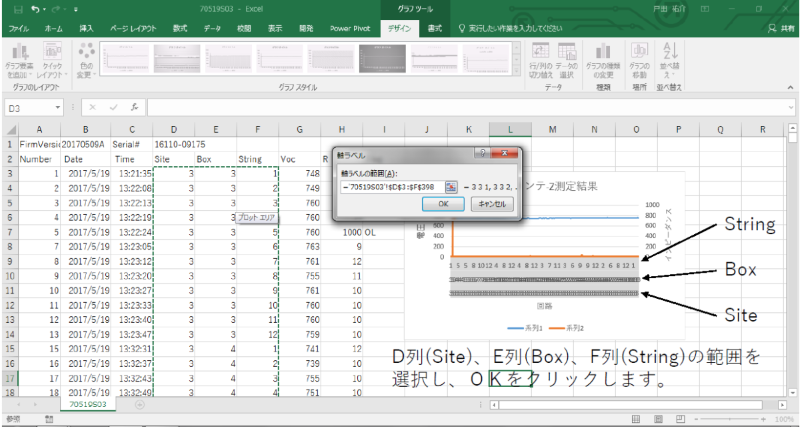Click the Select Data icon (データの選択)
This screenshot has width=800, height=427.
coord(566,58)
